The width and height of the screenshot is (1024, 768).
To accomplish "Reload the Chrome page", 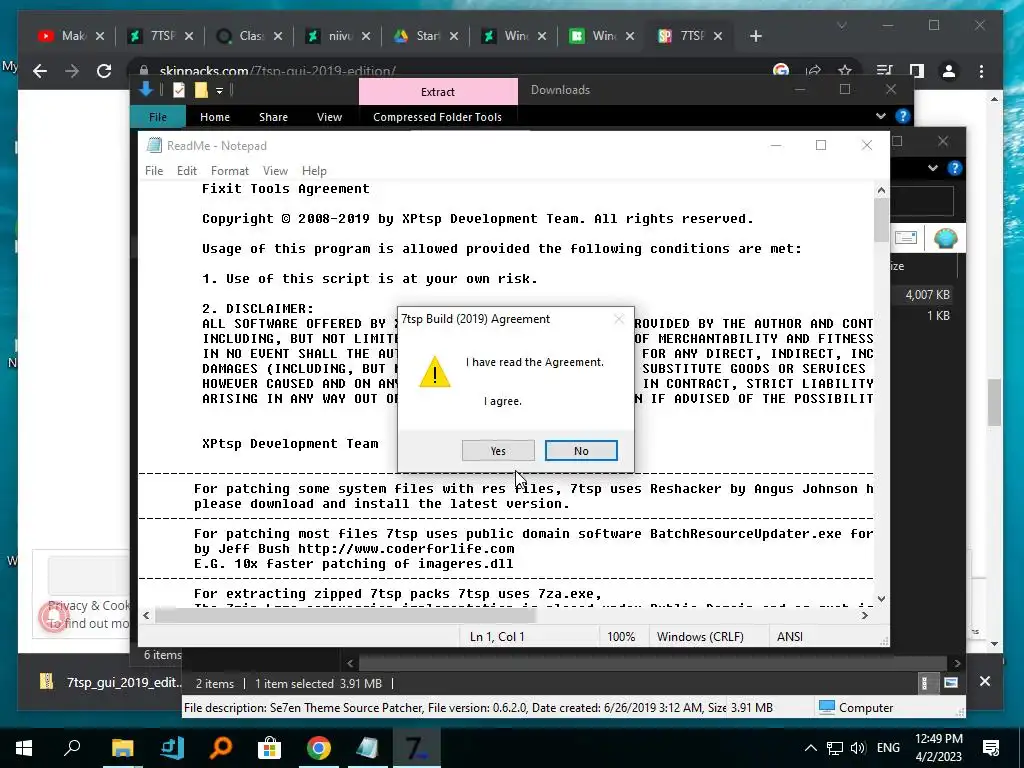I will (x=104, y=71).
